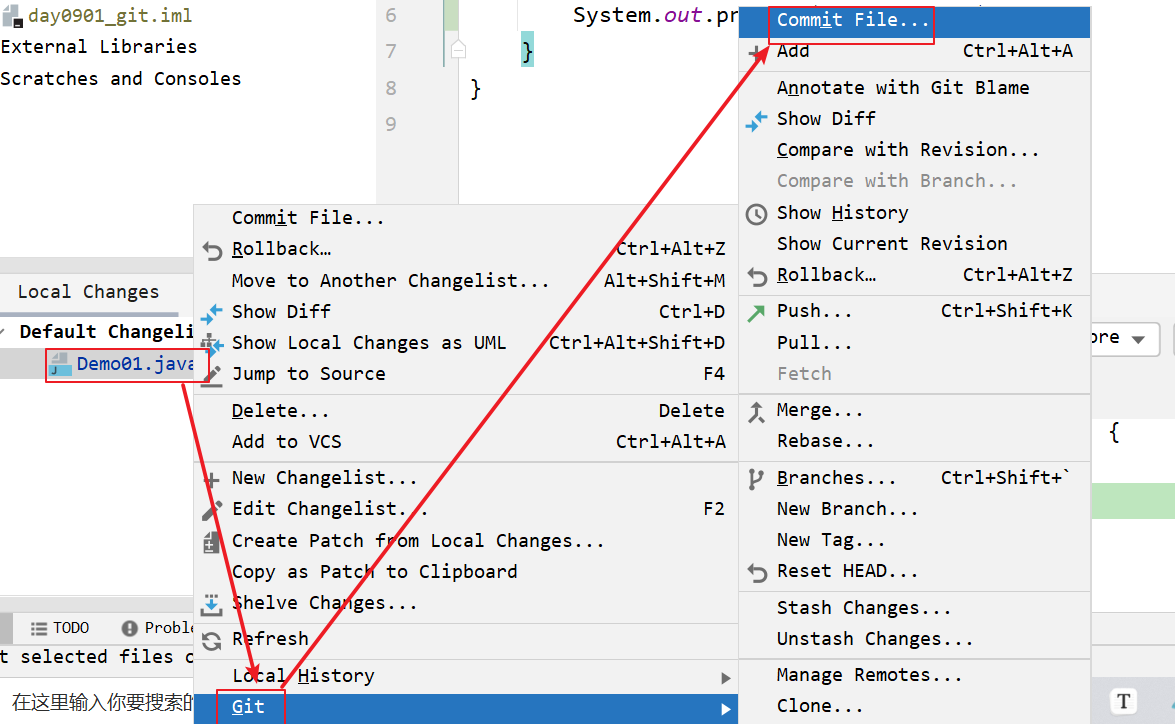
Task: Switch to the Local Changes tab
Action: click(88, 292)
